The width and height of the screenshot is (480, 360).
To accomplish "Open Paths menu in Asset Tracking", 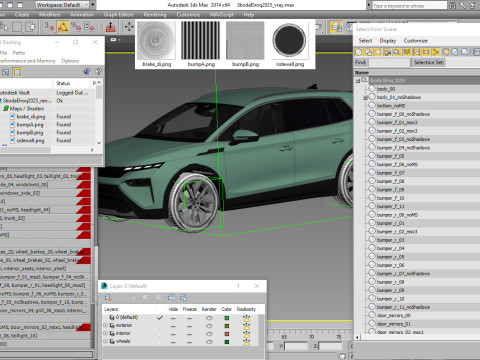I will (x=19, y=53).
